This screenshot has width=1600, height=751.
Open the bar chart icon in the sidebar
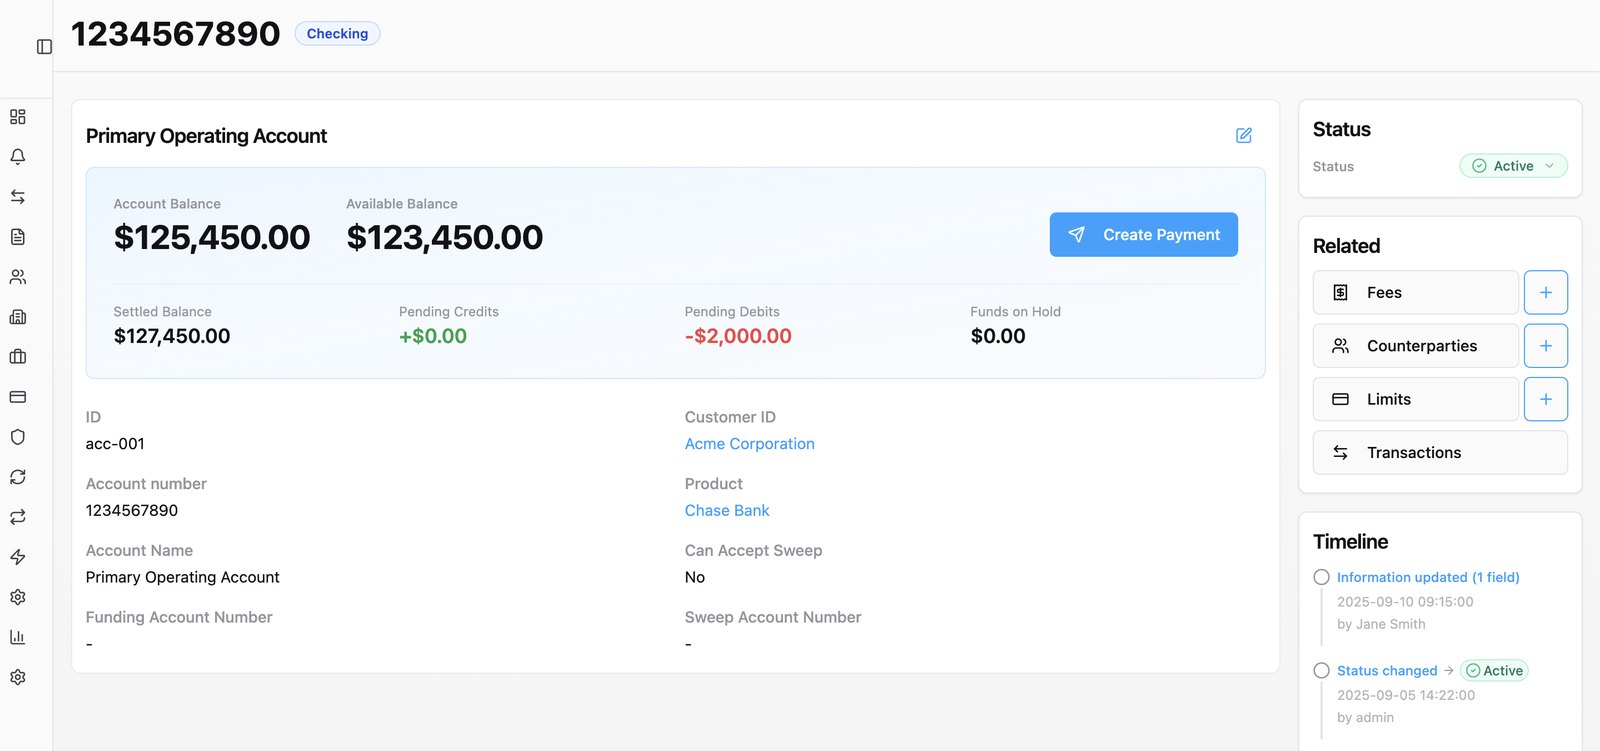click(x=18, y=637)
